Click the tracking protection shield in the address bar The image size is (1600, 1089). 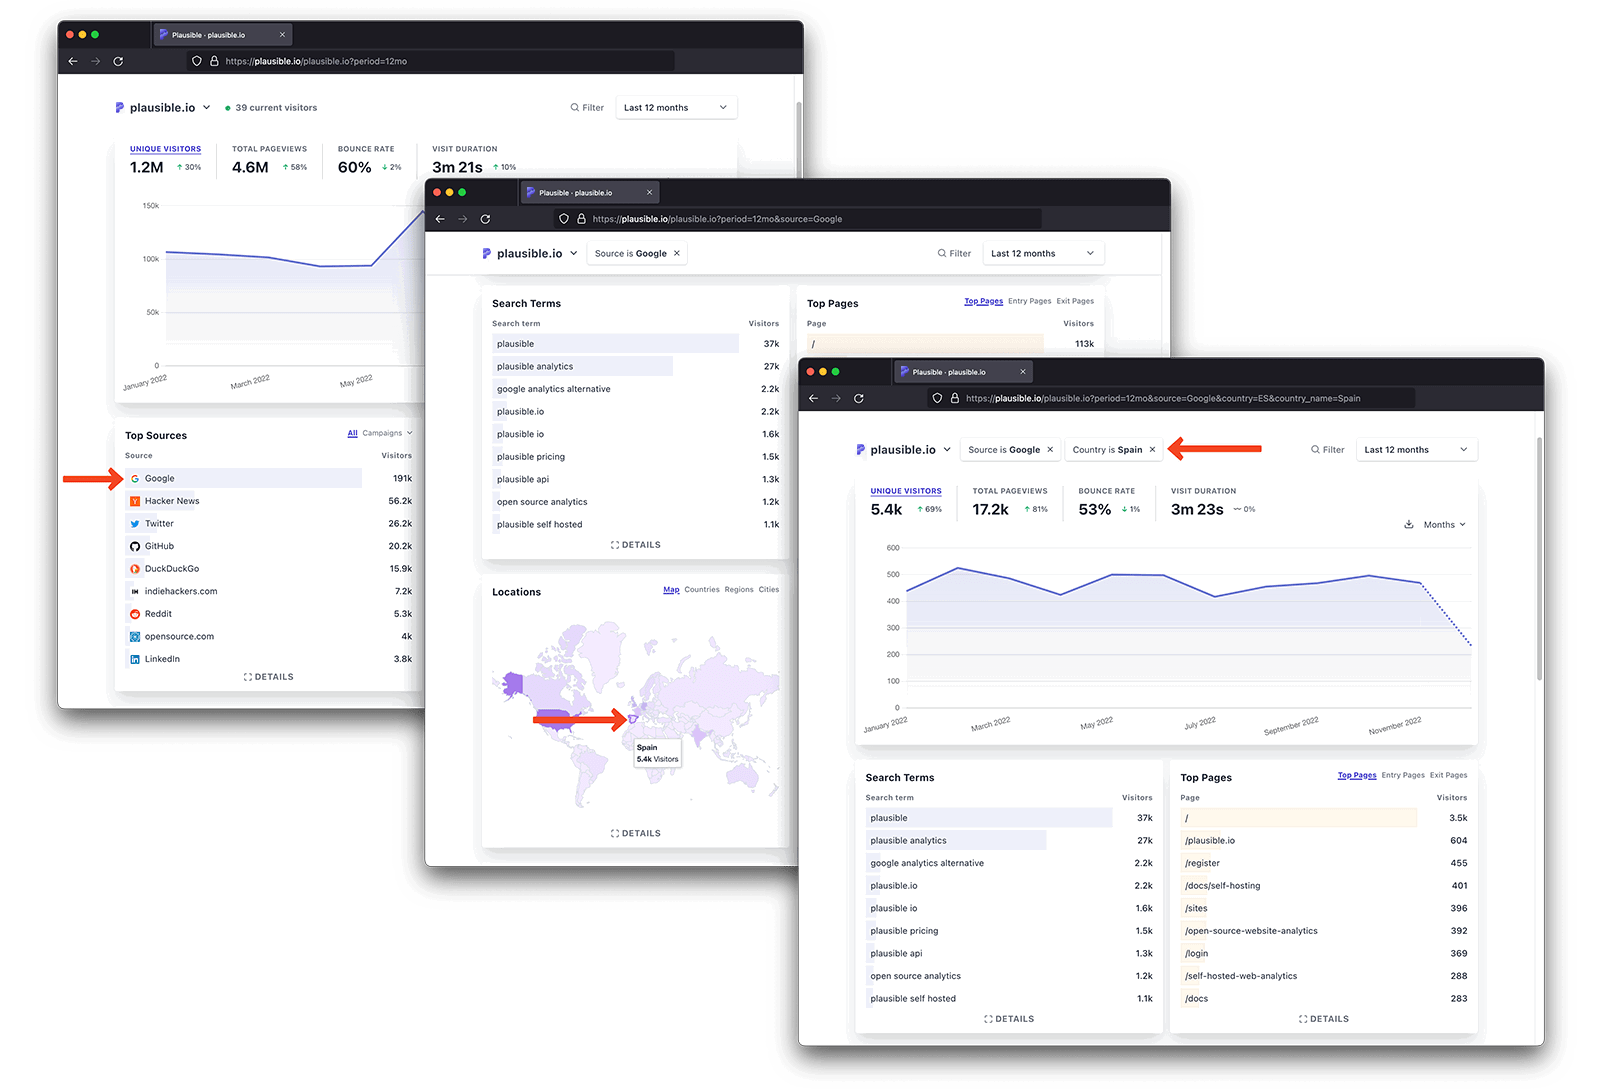pos(937,398)
